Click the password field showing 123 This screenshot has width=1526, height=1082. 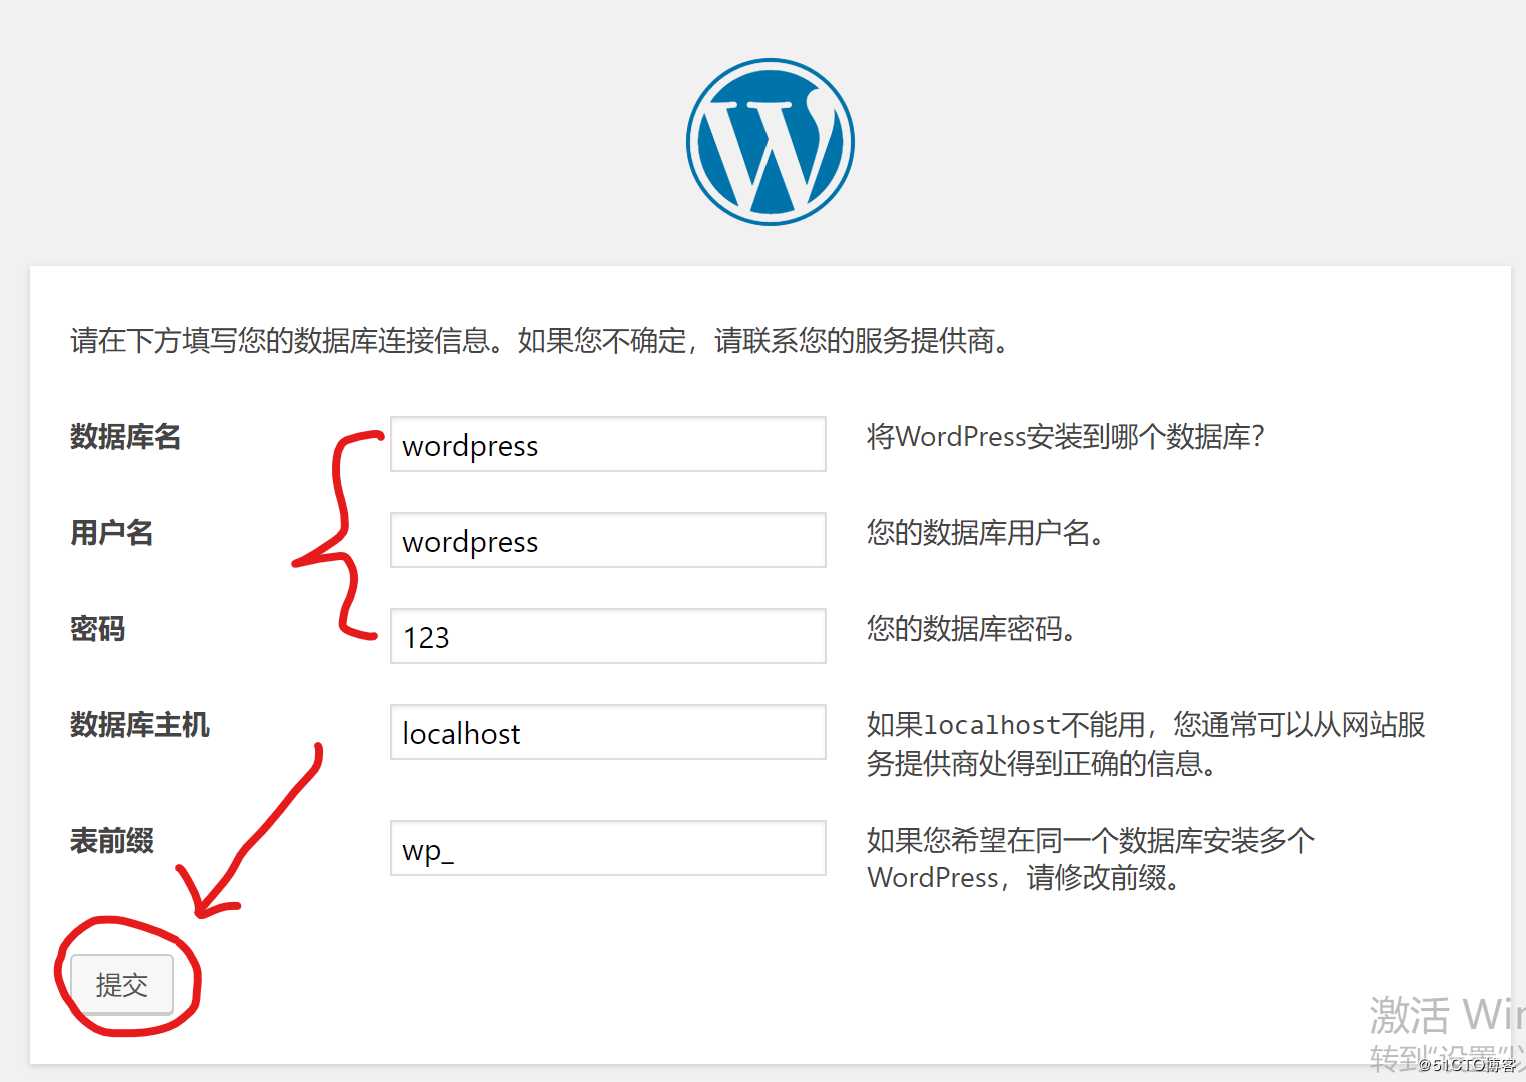608,636
